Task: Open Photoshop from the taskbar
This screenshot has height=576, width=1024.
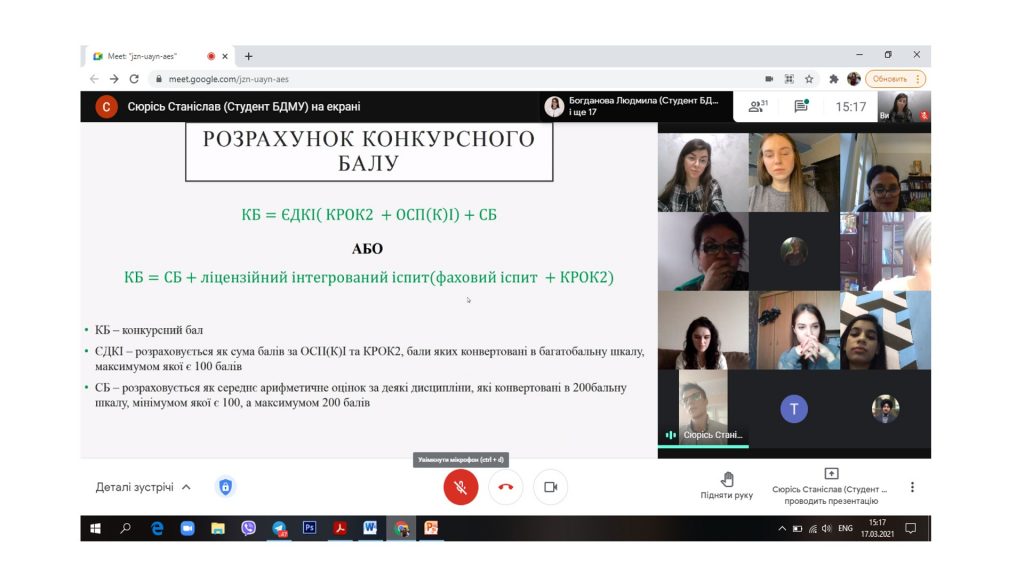Action: tap(309, 528)
